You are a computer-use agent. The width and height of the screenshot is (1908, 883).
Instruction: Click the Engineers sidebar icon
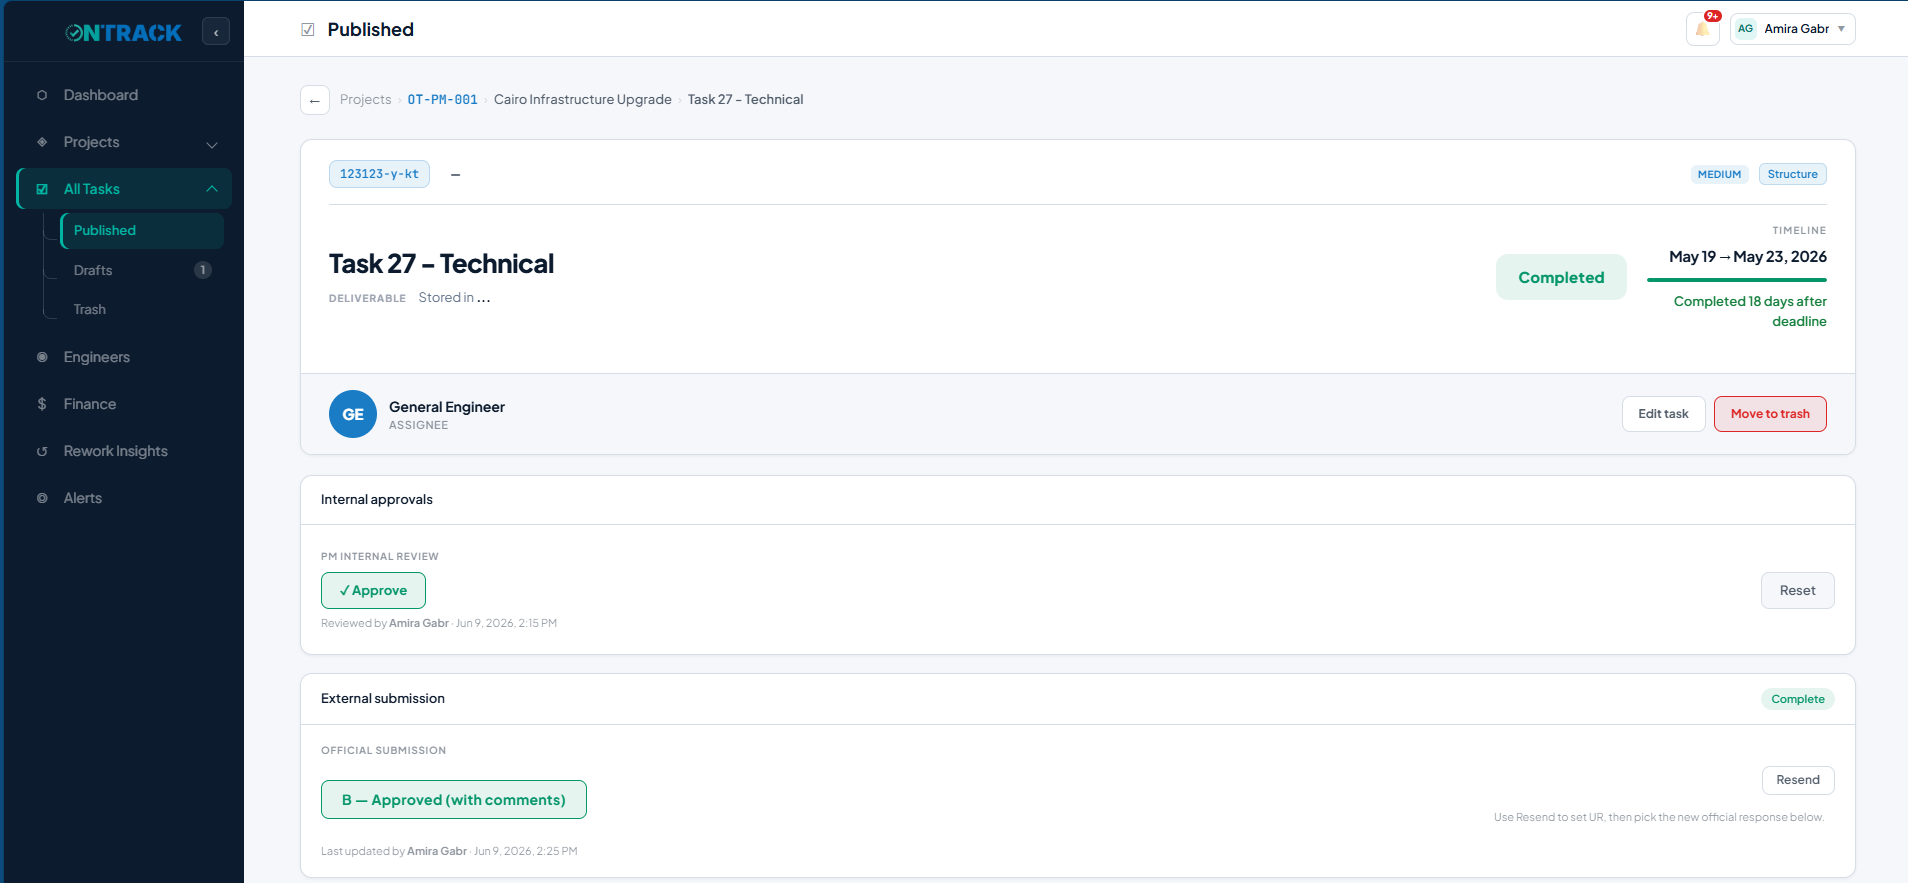[42, 357]
